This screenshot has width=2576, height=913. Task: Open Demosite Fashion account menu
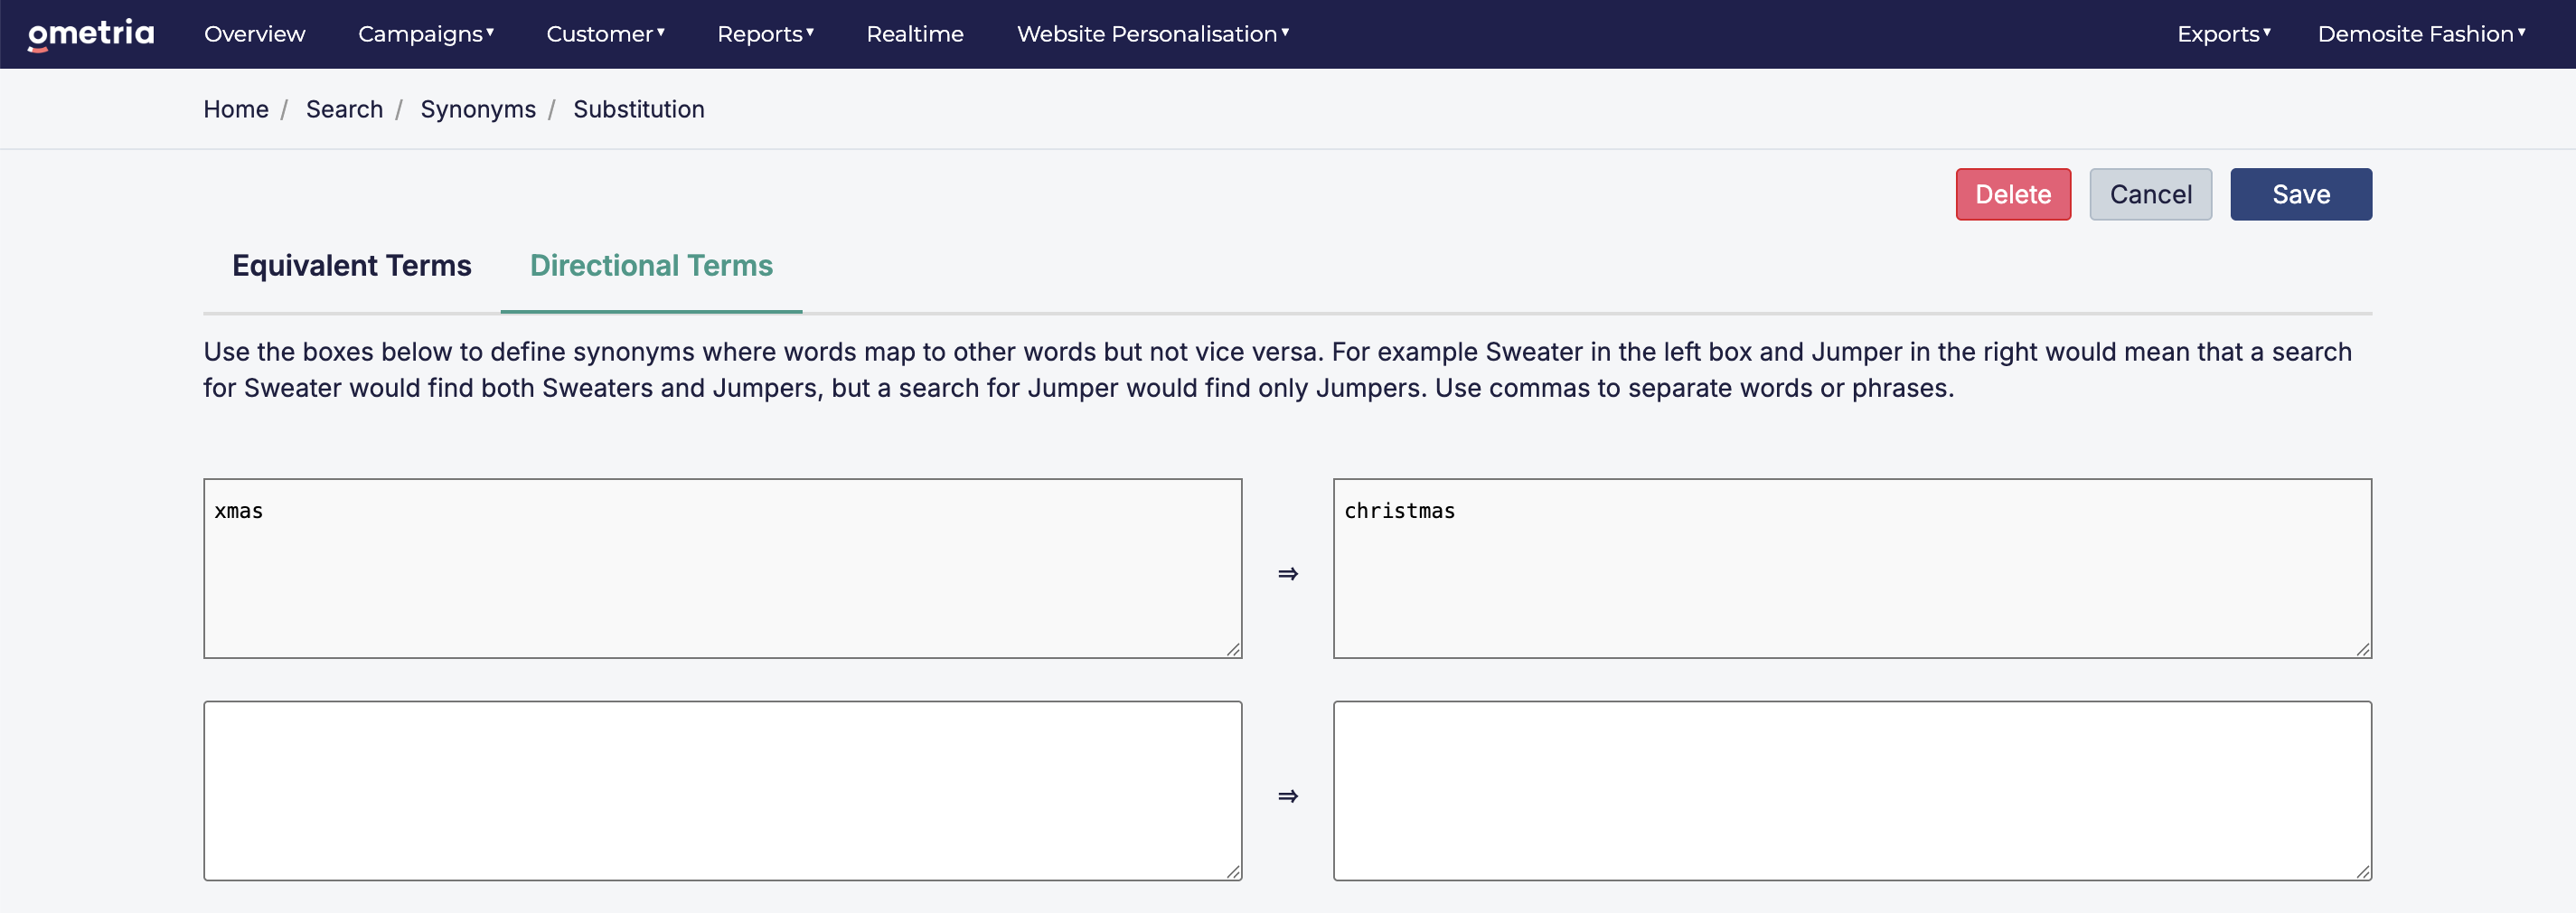2421,34
